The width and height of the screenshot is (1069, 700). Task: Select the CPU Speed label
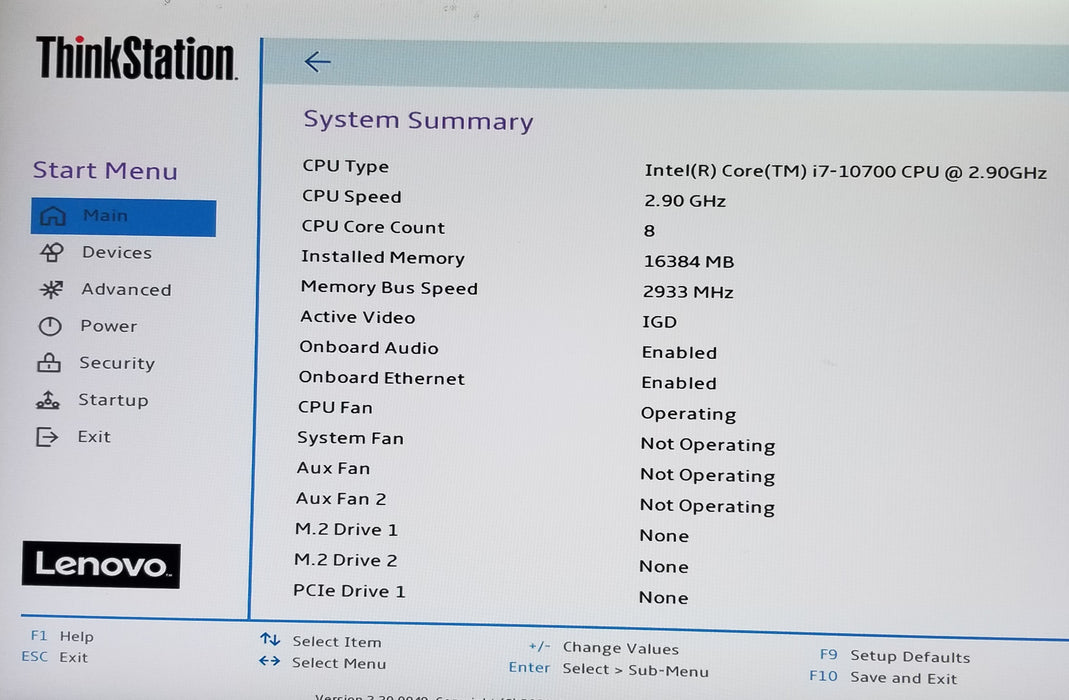[x=352, y=197]
